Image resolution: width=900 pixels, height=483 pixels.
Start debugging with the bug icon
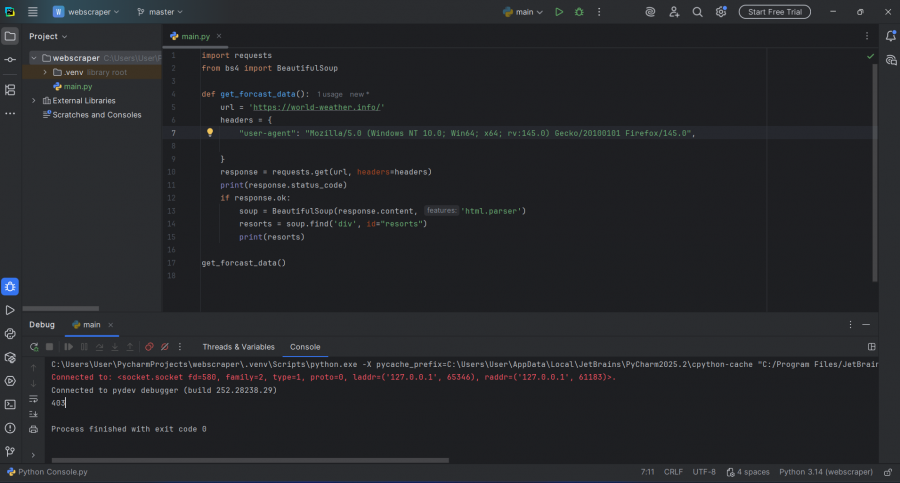point(577,12)
